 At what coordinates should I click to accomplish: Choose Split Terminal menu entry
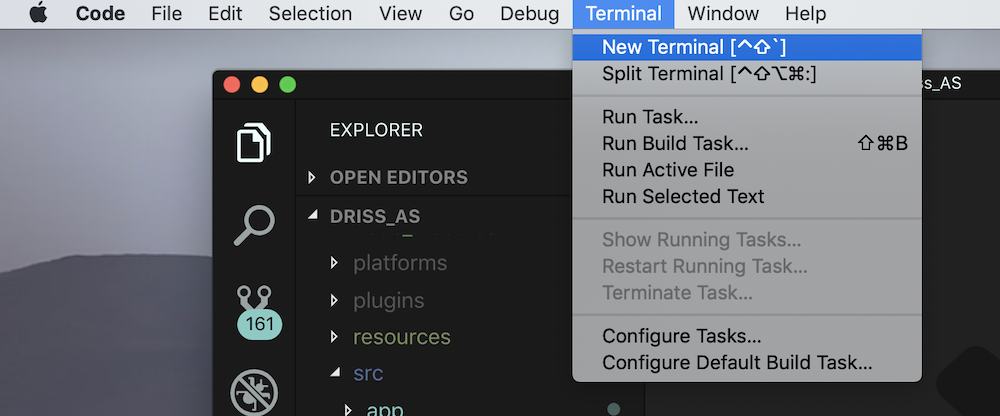point(747,74)
